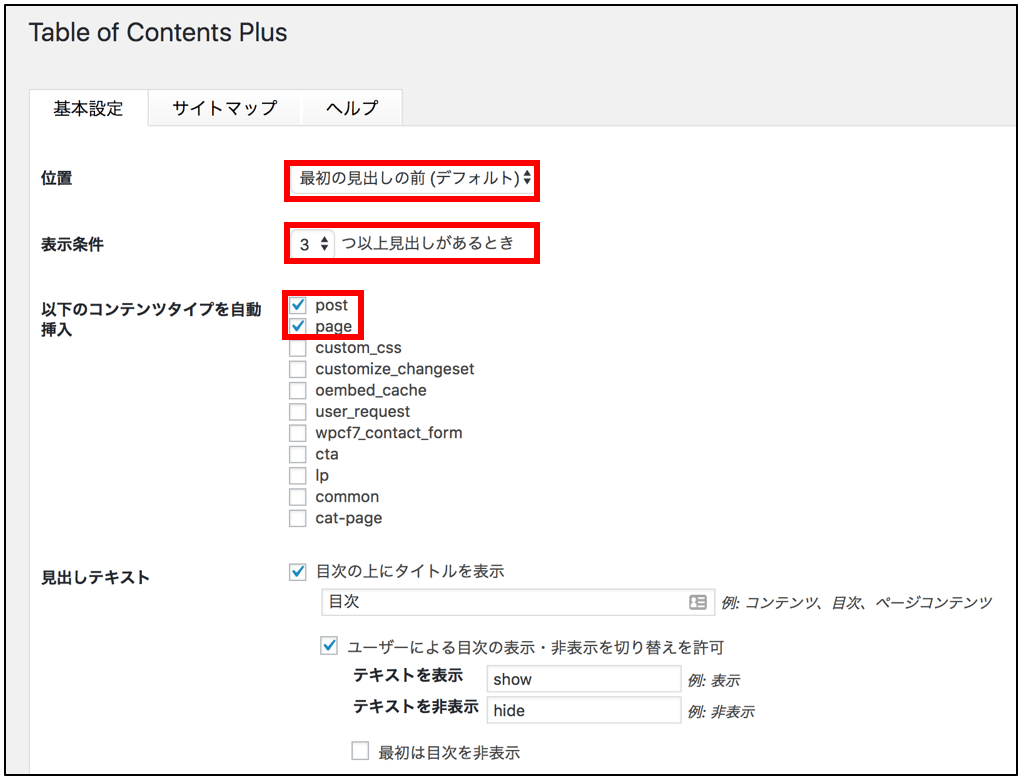Enable customize_changeset checkbox
Screen dimensions: 1020x778
(x=298, y=369)
